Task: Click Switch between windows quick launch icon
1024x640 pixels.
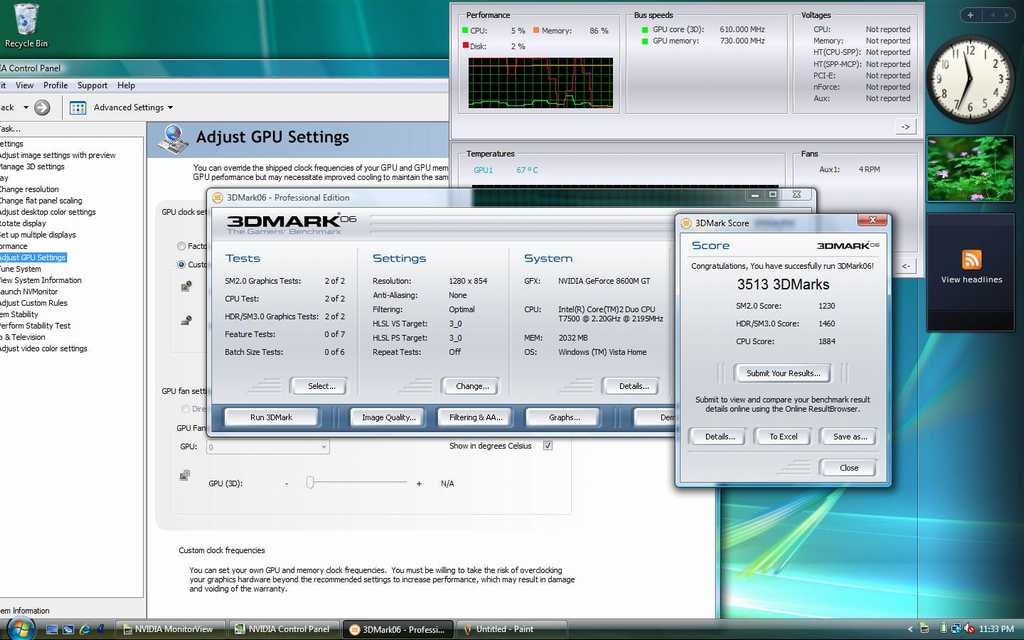Action: point(68,630)
